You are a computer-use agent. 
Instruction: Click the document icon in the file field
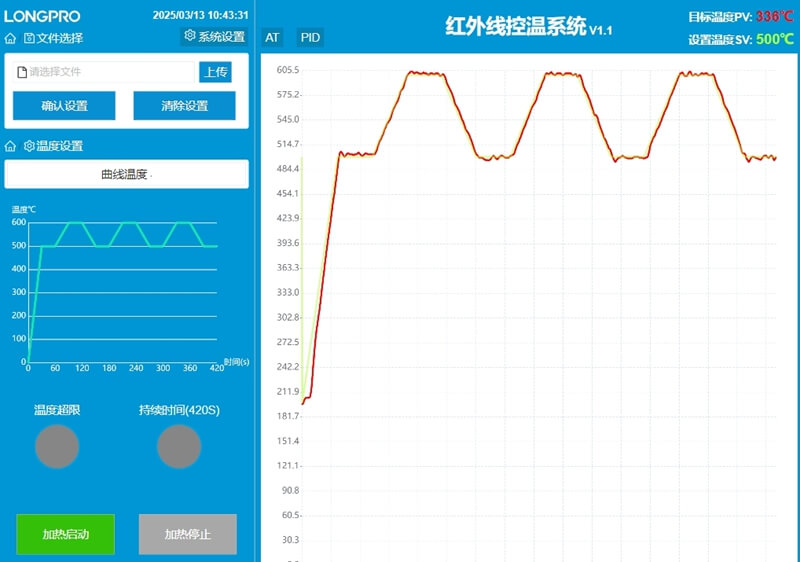[x=21, y=72]
